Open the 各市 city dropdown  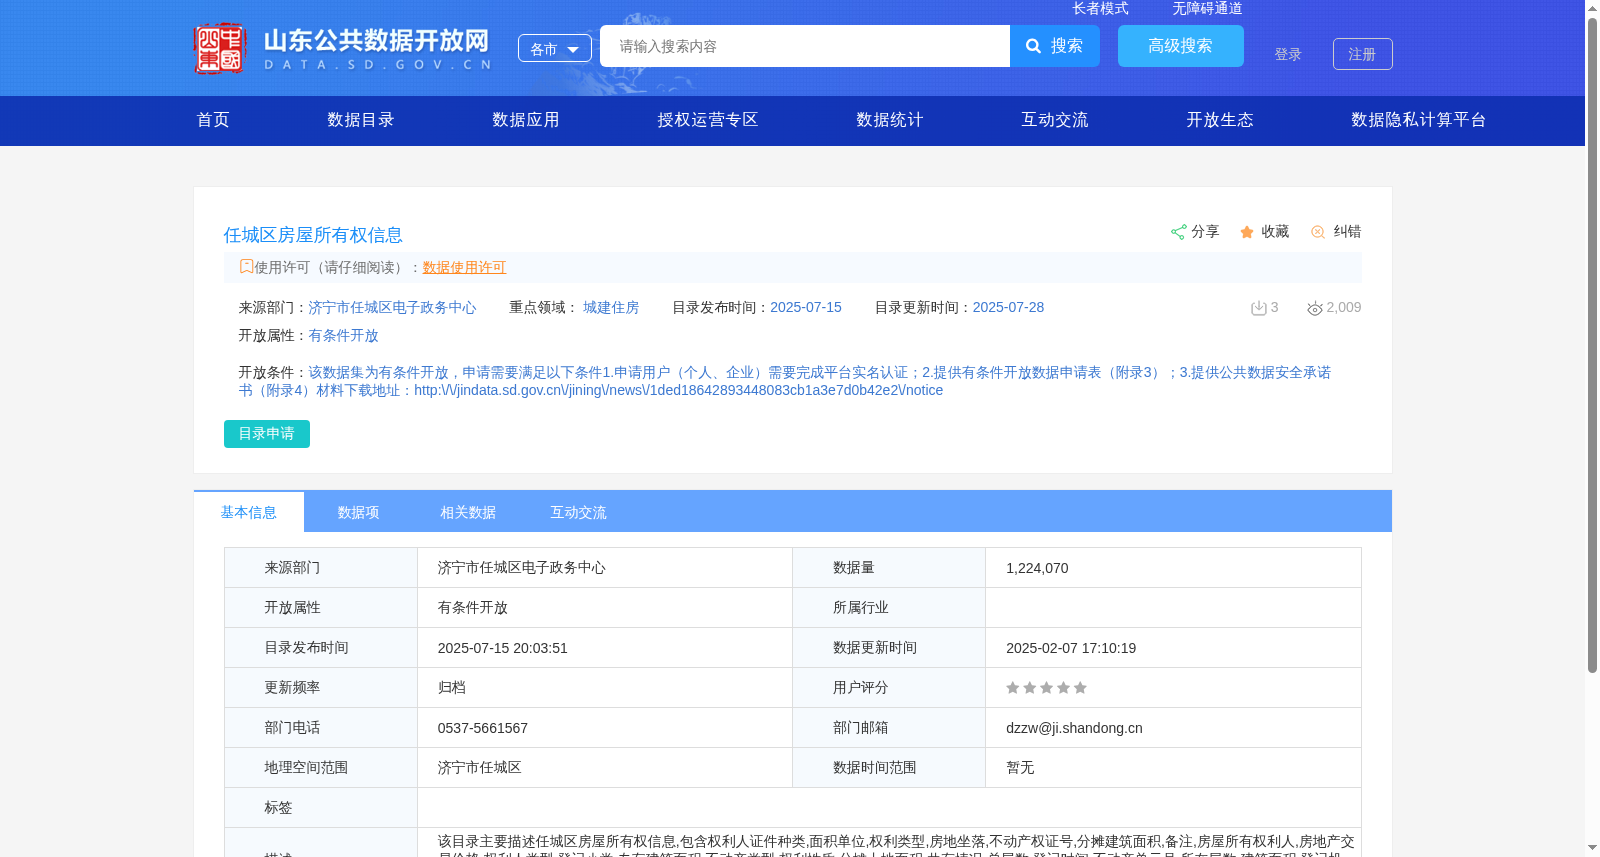(555, 48)
